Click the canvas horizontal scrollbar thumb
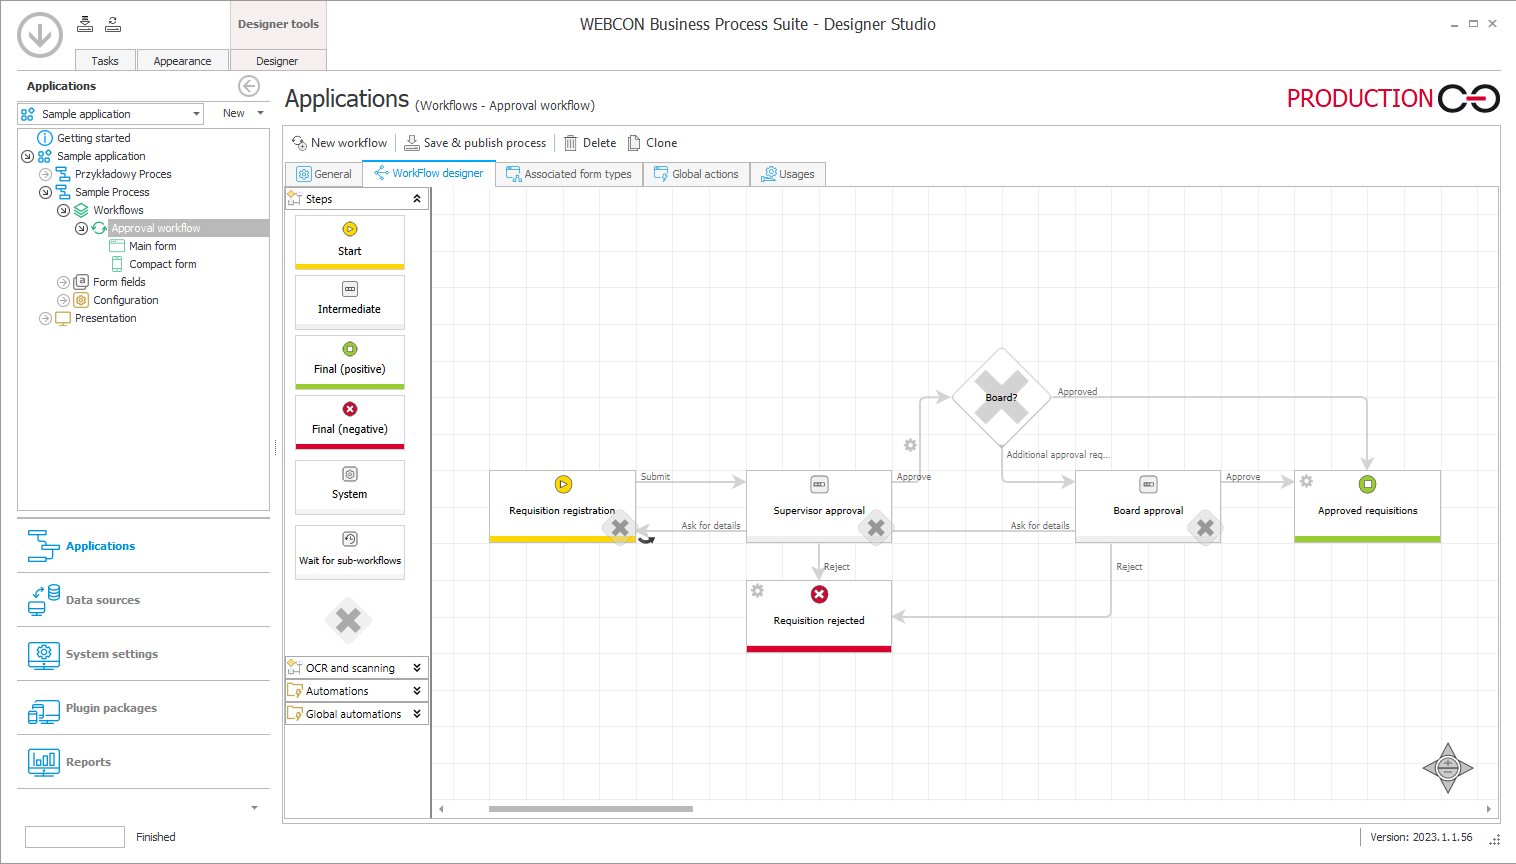 pos(591,809)
